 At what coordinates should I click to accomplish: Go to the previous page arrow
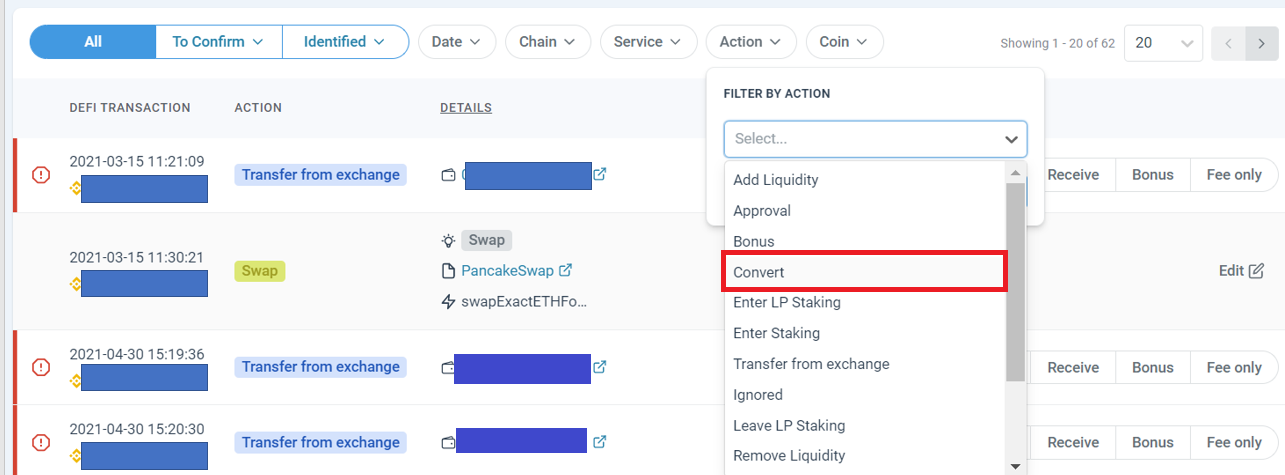(1228, 44)
